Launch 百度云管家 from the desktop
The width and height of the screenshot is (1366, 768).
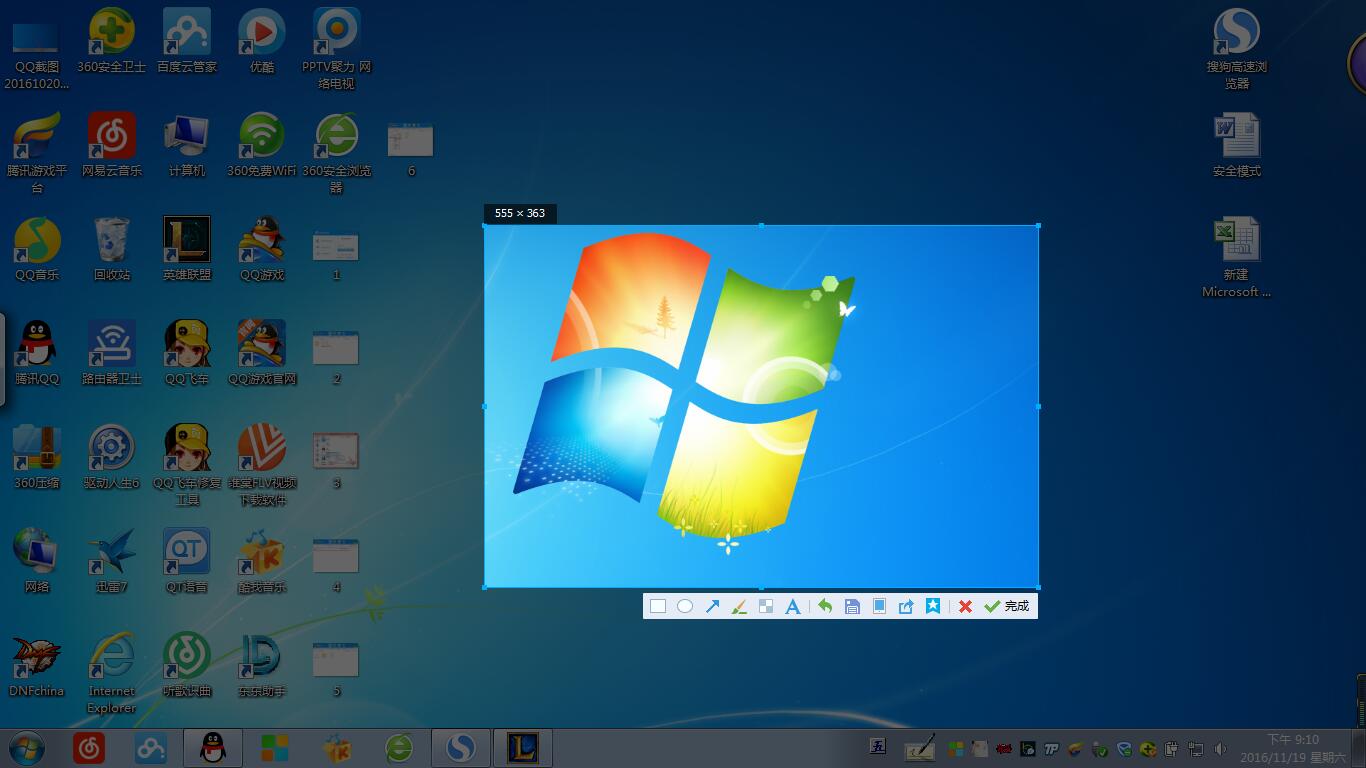(x=187, y=41)
